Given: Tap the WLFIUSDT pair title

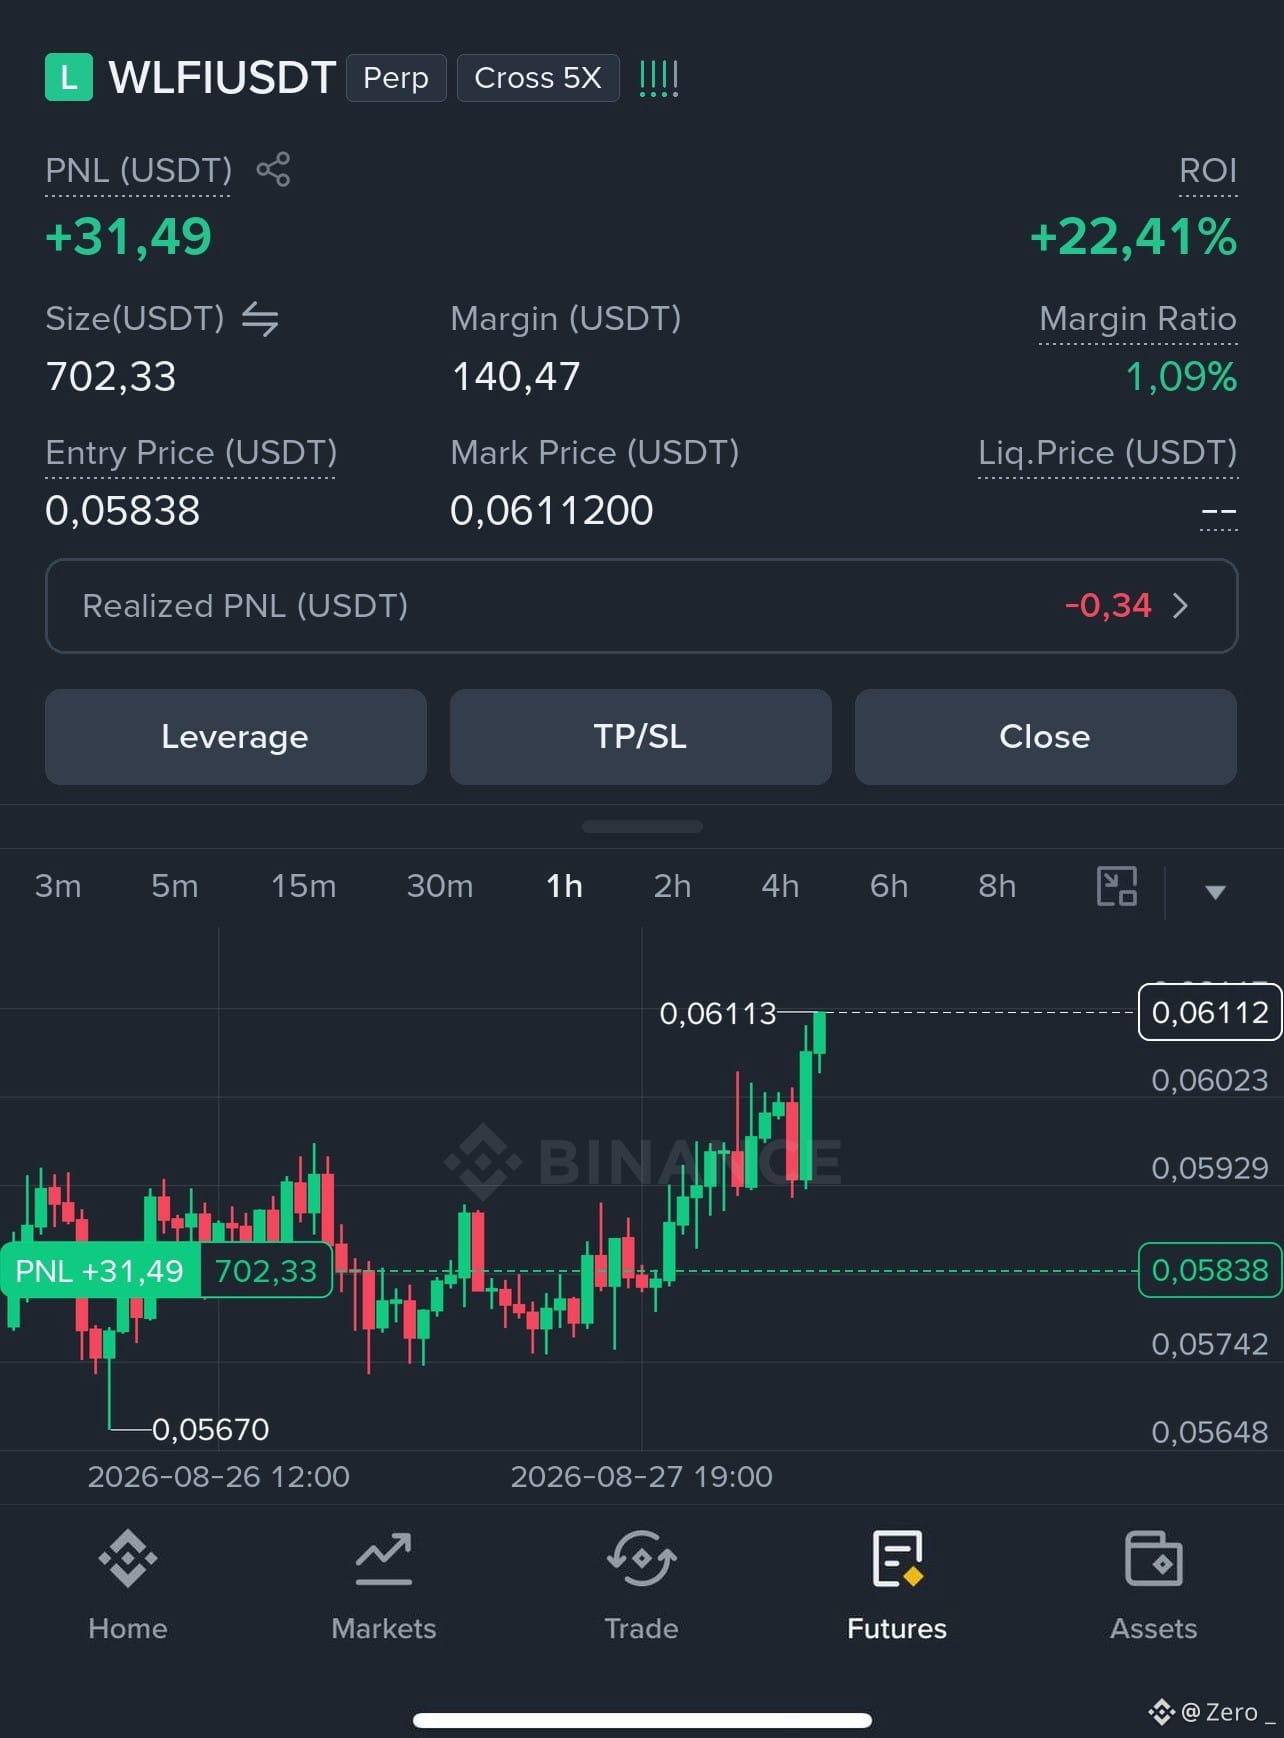Looking at the screenshot, I should coord(222,78).
